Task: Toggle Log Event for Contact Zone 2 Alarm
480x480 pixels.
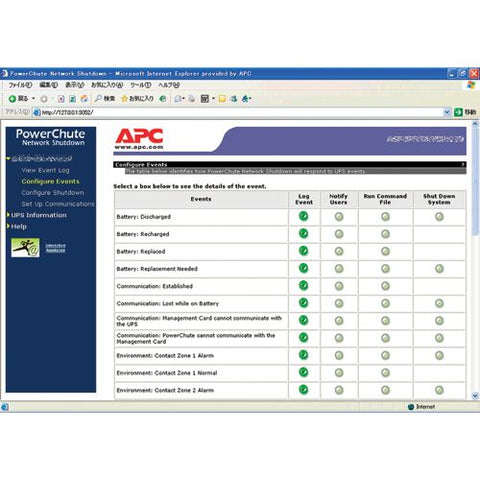Action: pos(303,389)
